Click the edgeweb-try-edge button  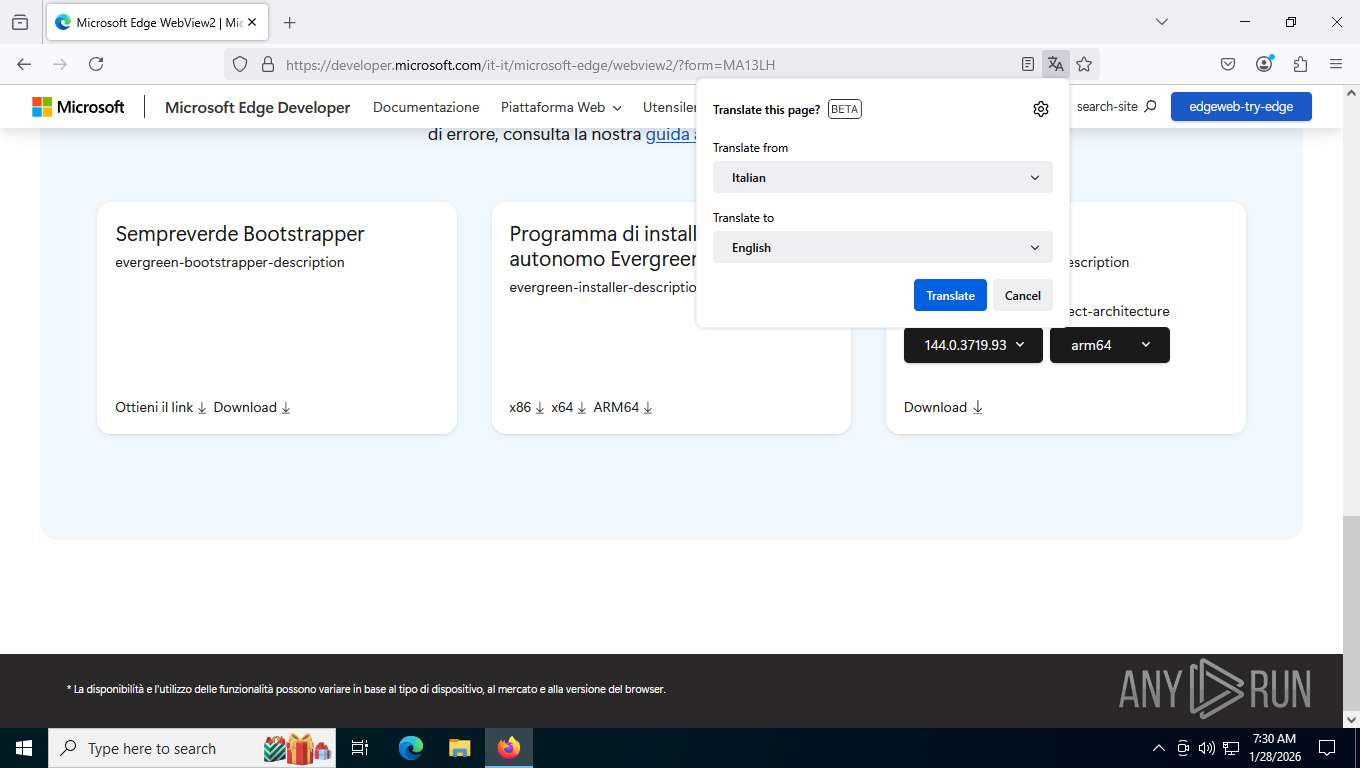[1241, 106]
